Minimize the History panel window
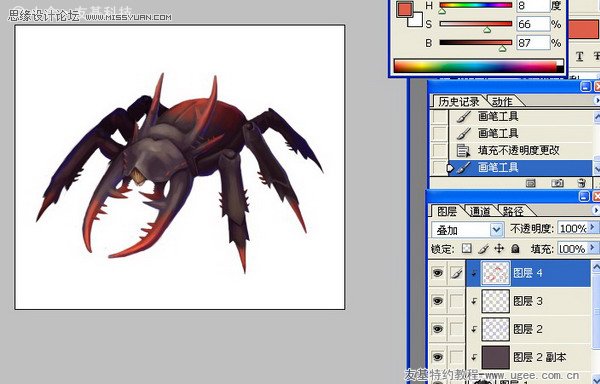 coord(585,86)
